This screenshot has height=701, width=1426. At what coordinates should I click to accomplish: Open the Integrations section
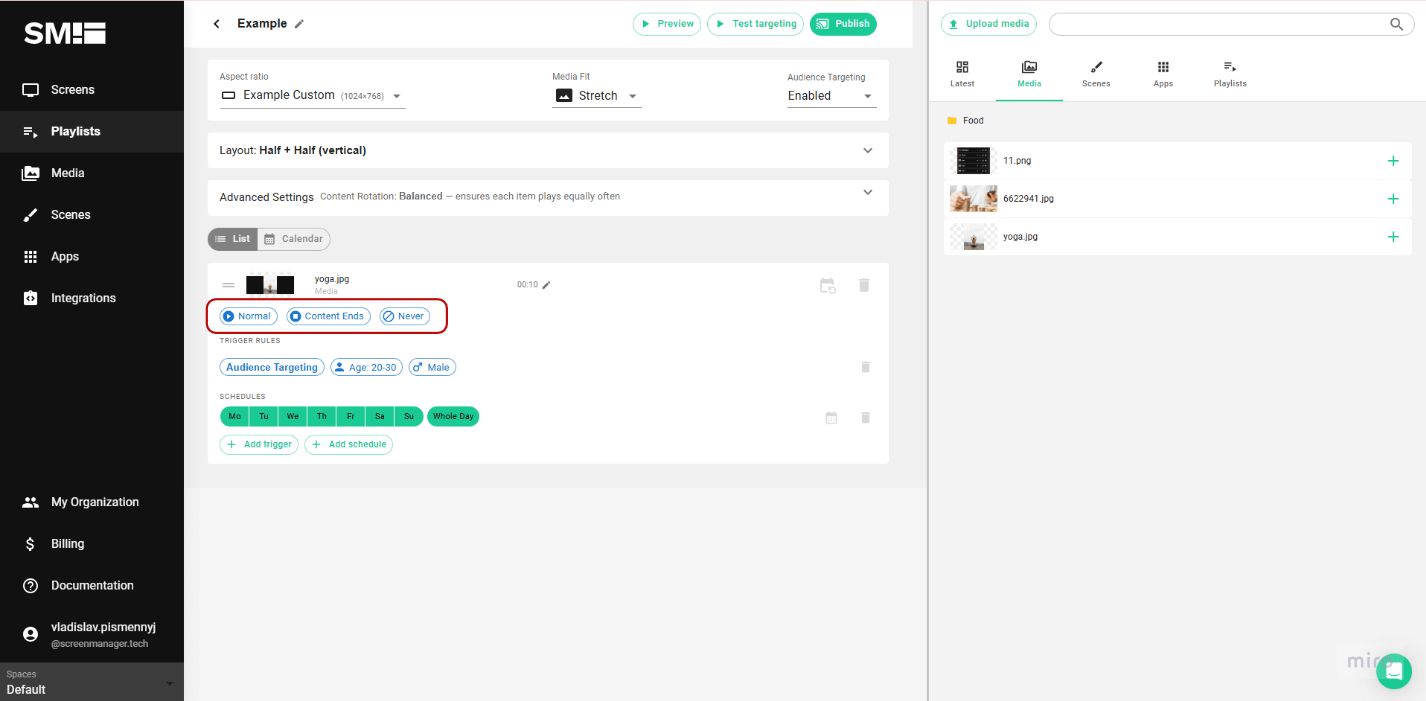click(82, 297)
